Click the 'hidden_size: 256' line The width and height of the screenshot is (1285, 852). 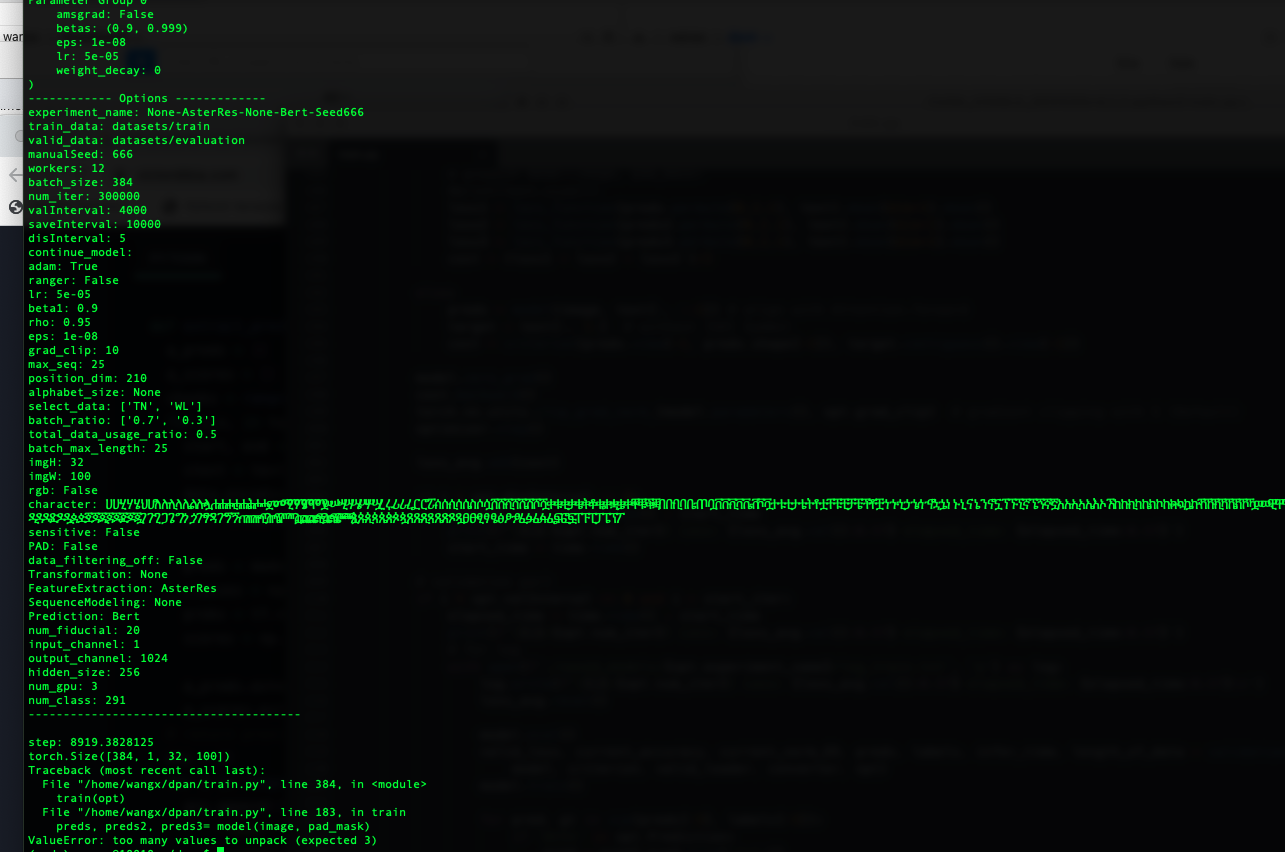pos(84,672)
